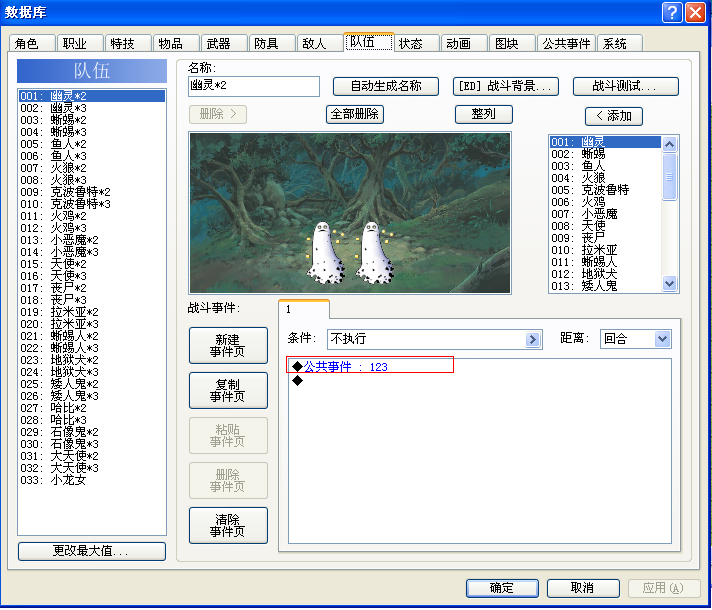712x610 pixels.
Task: Select troop 028: 哈比*3
Action: click(x=92, y=420)
